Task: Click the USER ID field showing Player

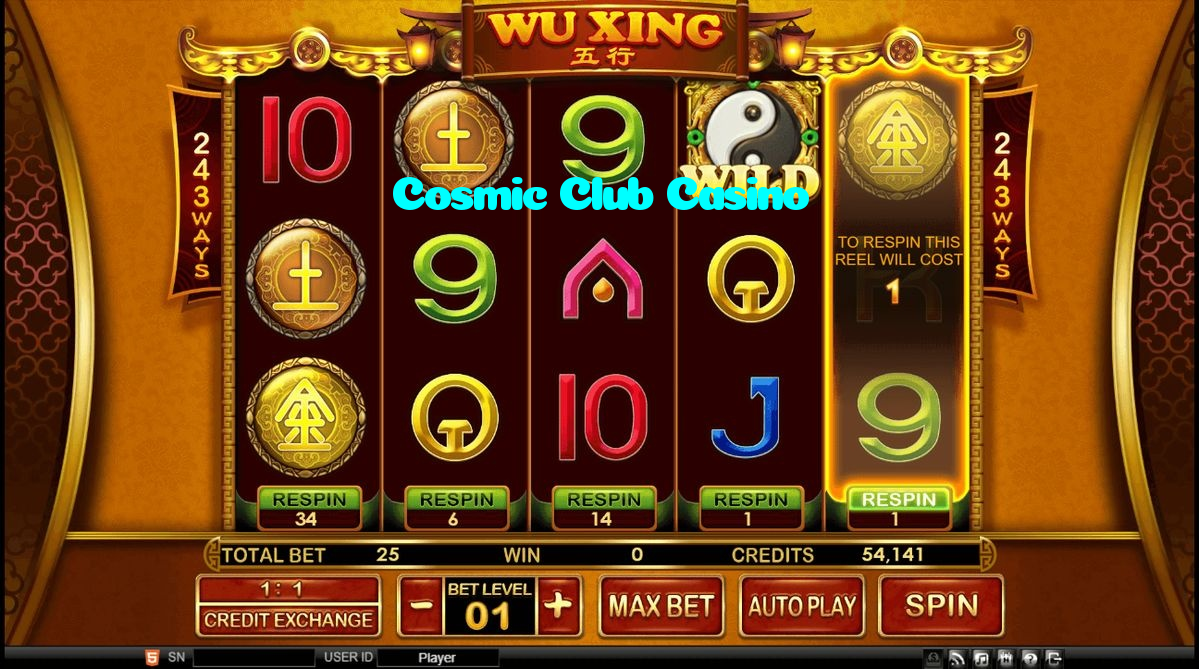Action: (437, 658)
